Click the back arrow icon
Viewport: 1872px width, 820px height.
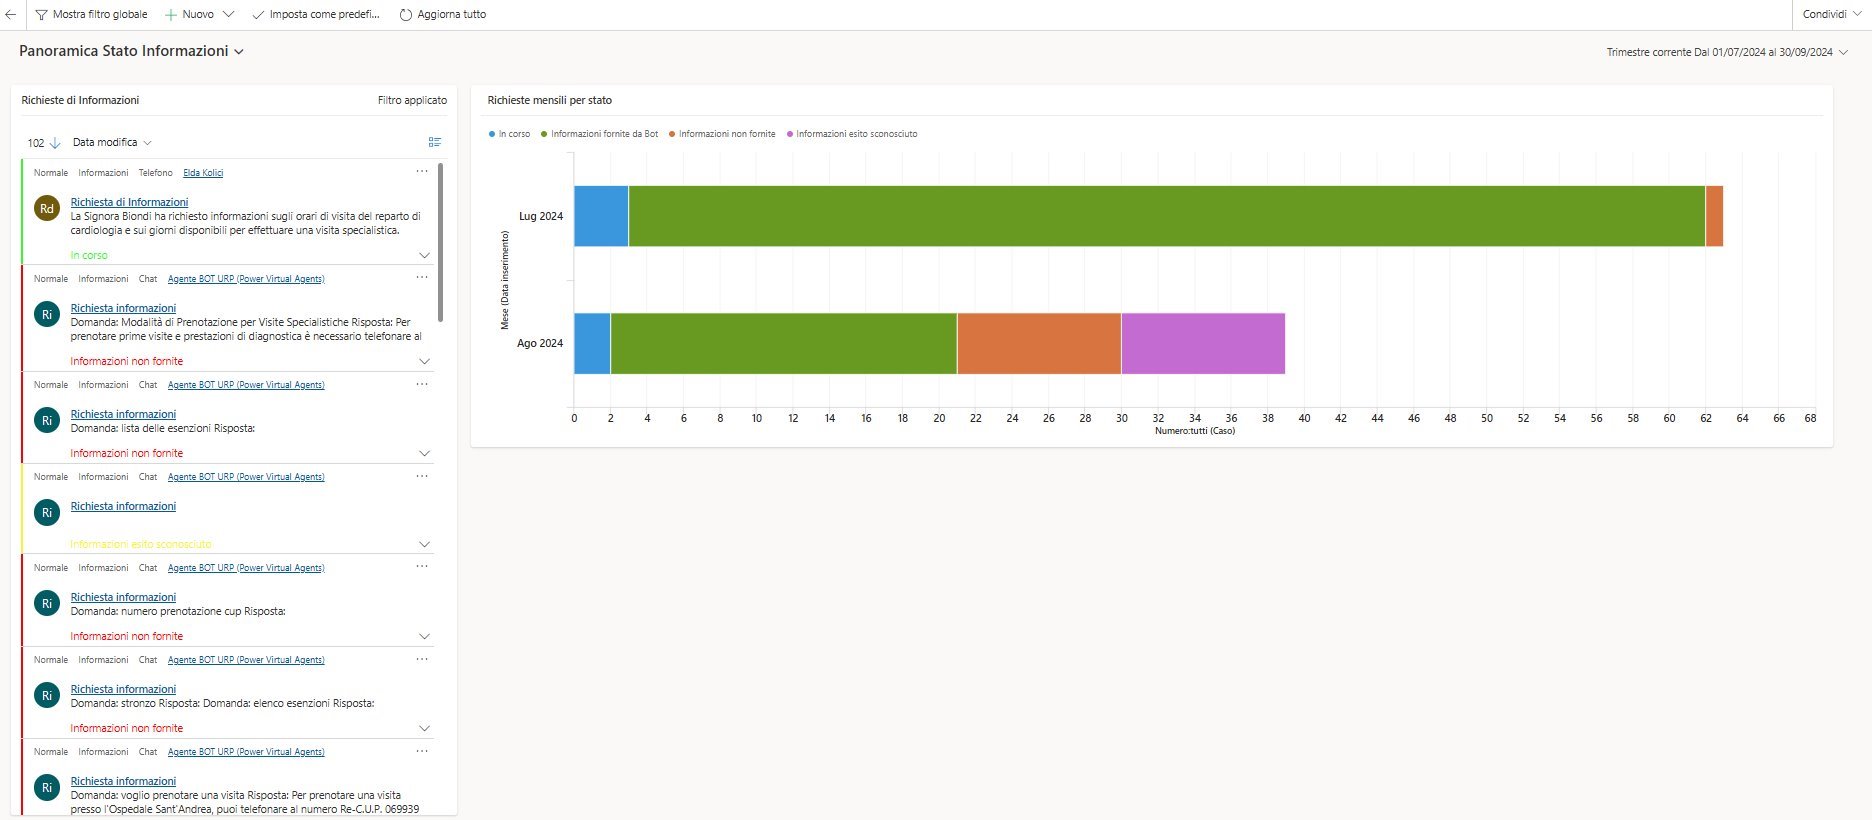[x=10, y=15]
